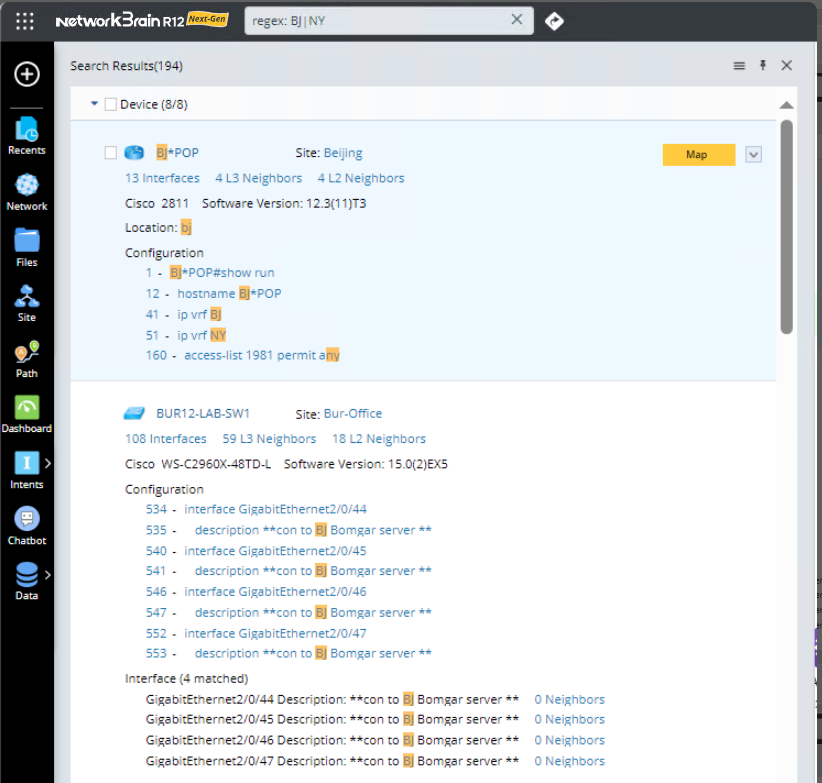Open the apps grid menu icon

tap(25, 21)
